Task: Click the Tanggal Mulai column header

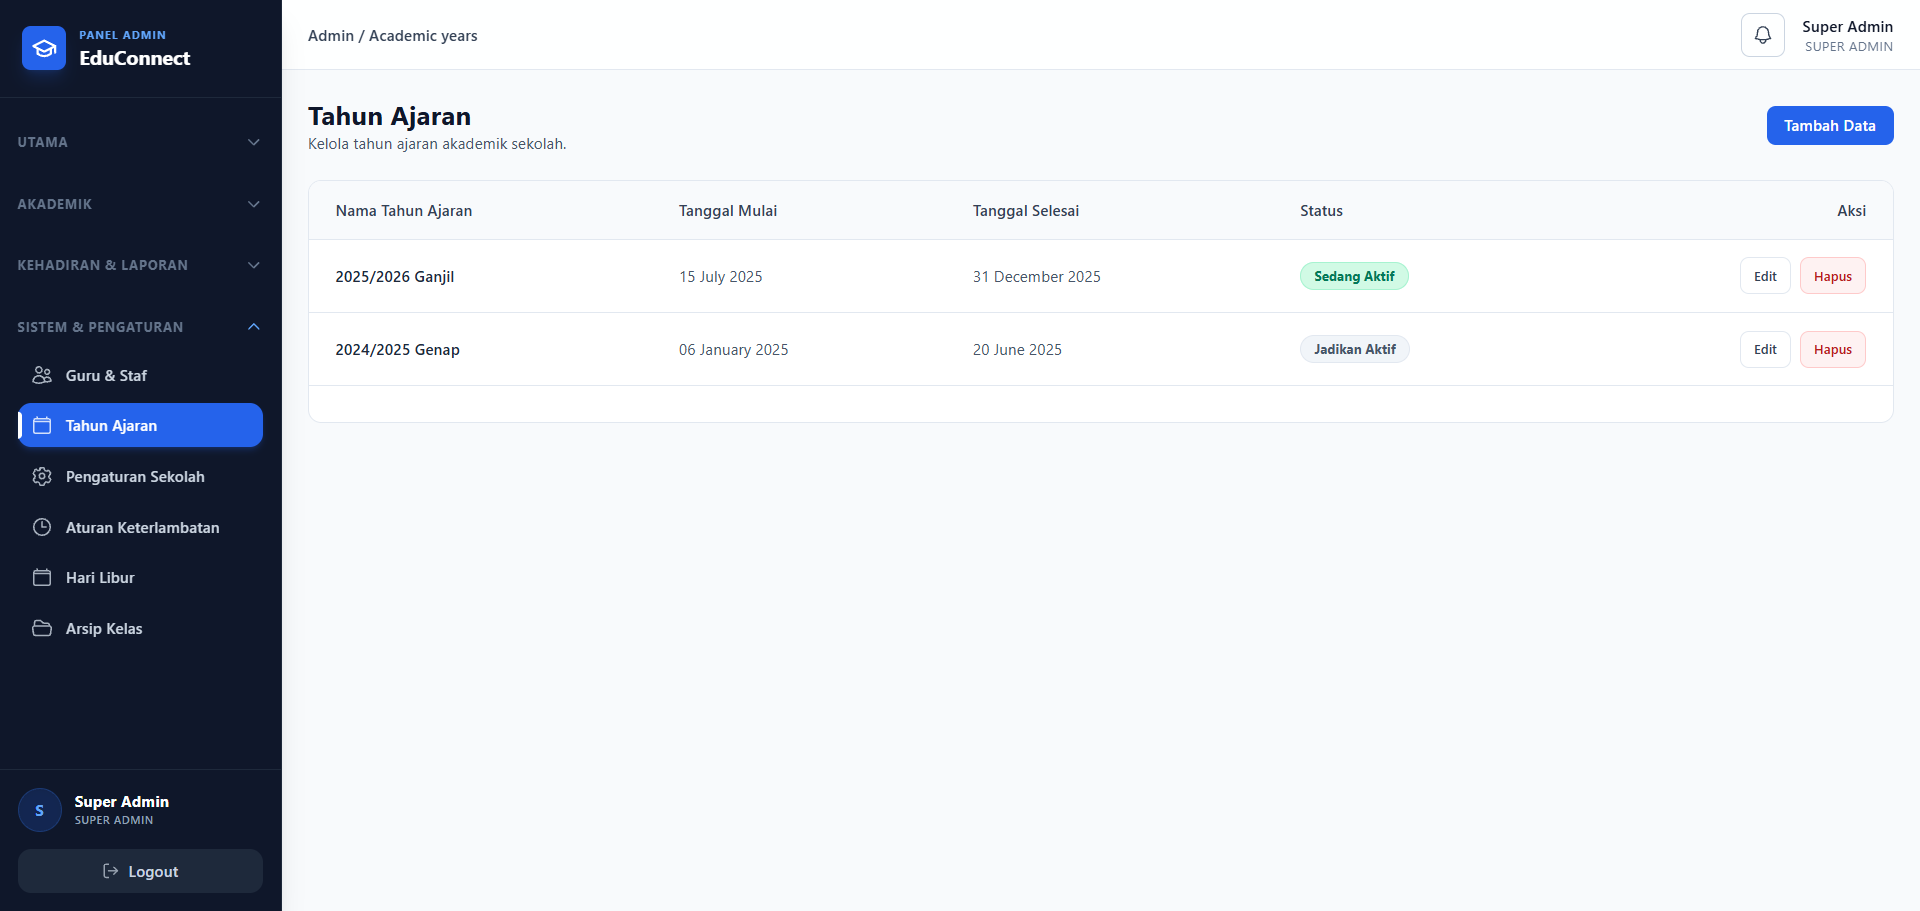Action: (728, 211)
